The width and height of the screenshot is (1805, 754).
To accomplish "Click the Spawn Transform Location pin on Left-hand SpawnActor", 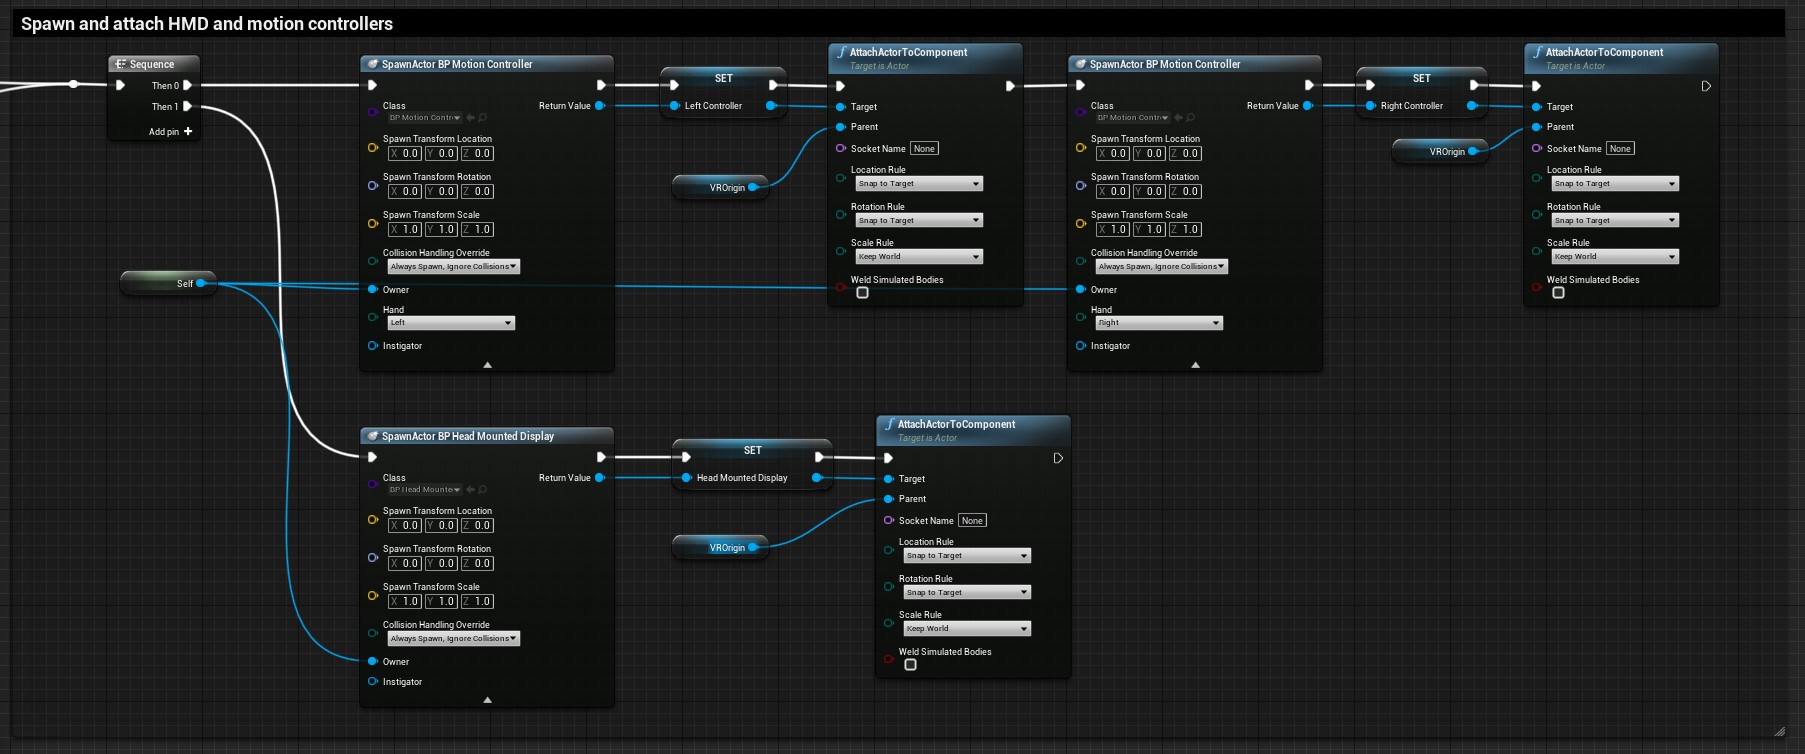I will [373, 147].
